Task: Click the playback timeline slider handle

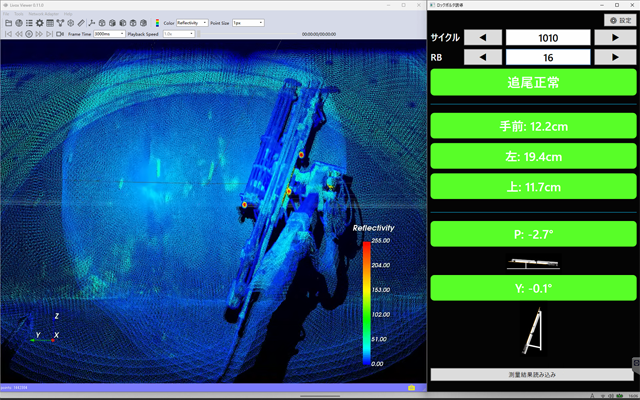Action: click(x=199, y=34)
